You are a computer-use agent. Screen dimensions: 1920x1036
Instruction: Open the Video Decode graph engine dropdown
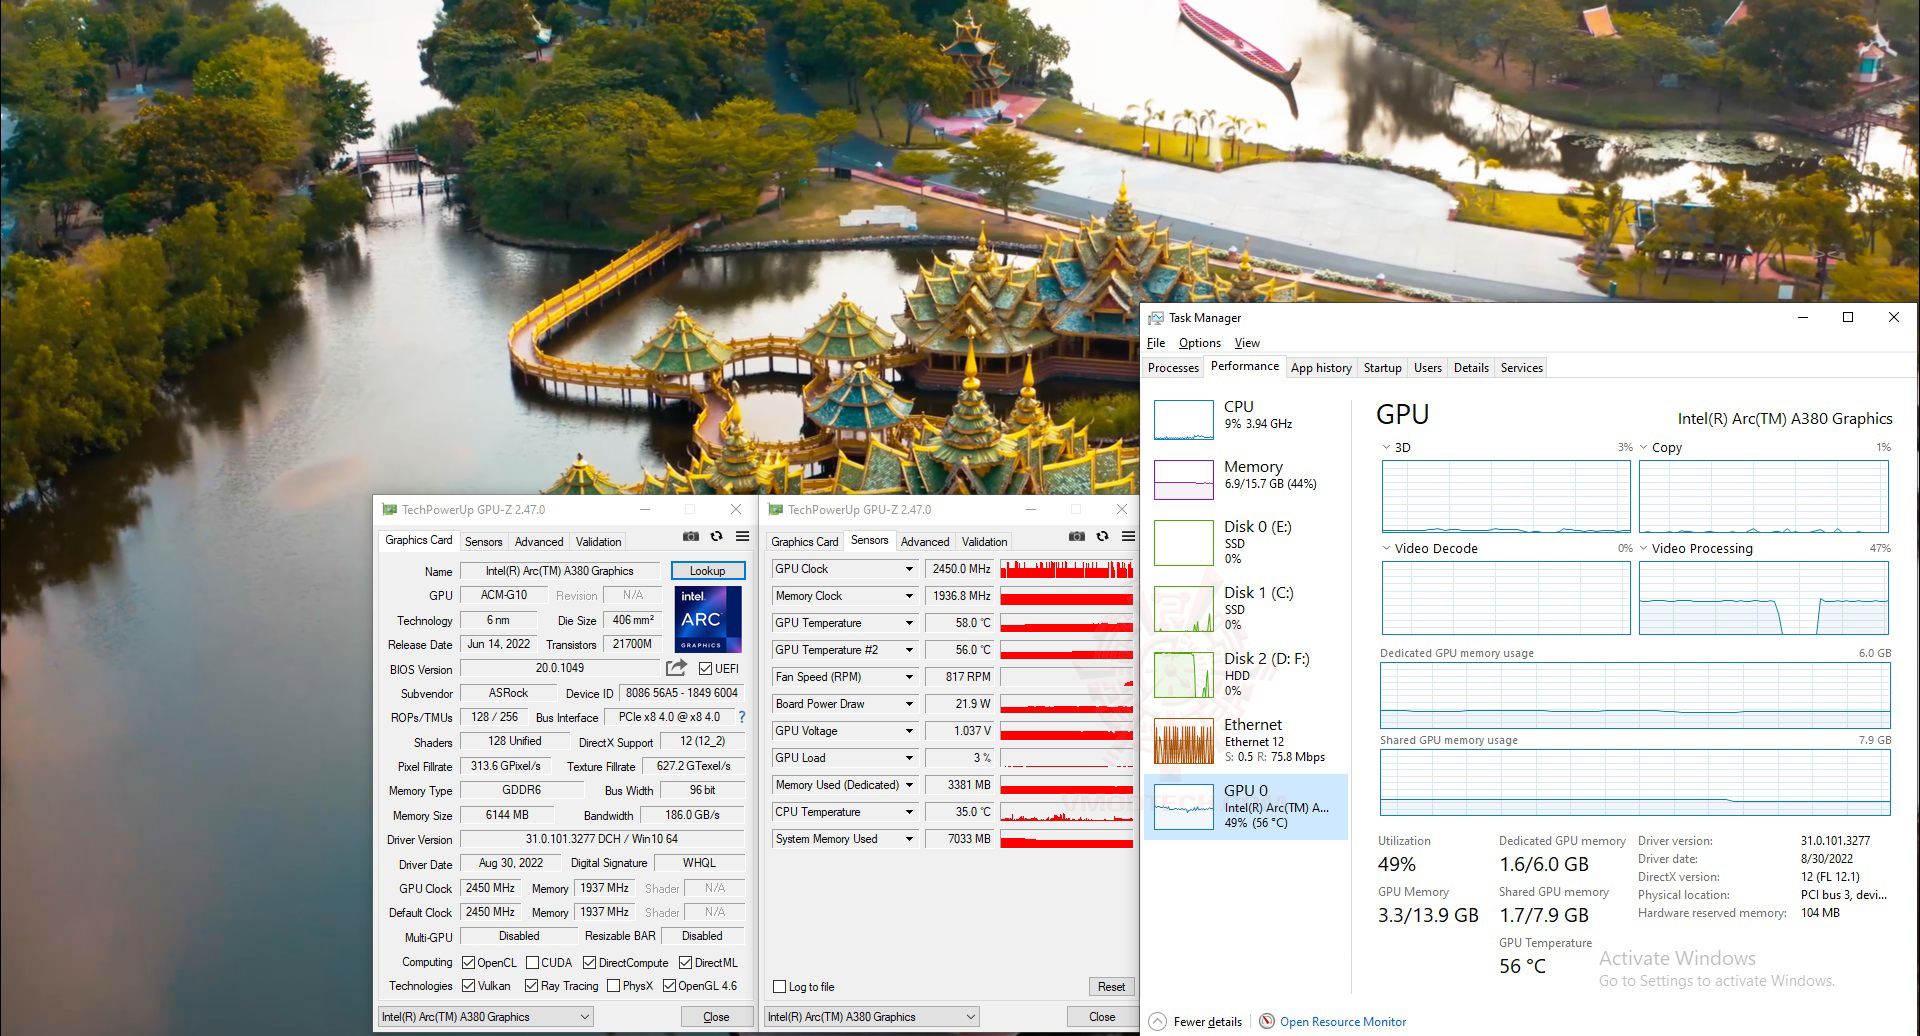(x=1386, y=548)
